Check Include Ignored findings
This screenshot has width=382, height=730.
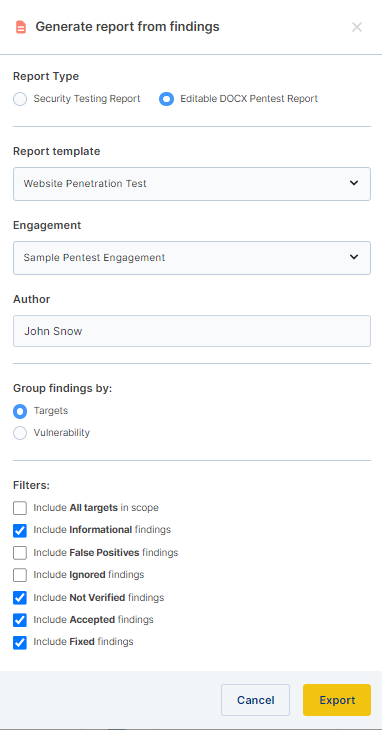(20, 575)
